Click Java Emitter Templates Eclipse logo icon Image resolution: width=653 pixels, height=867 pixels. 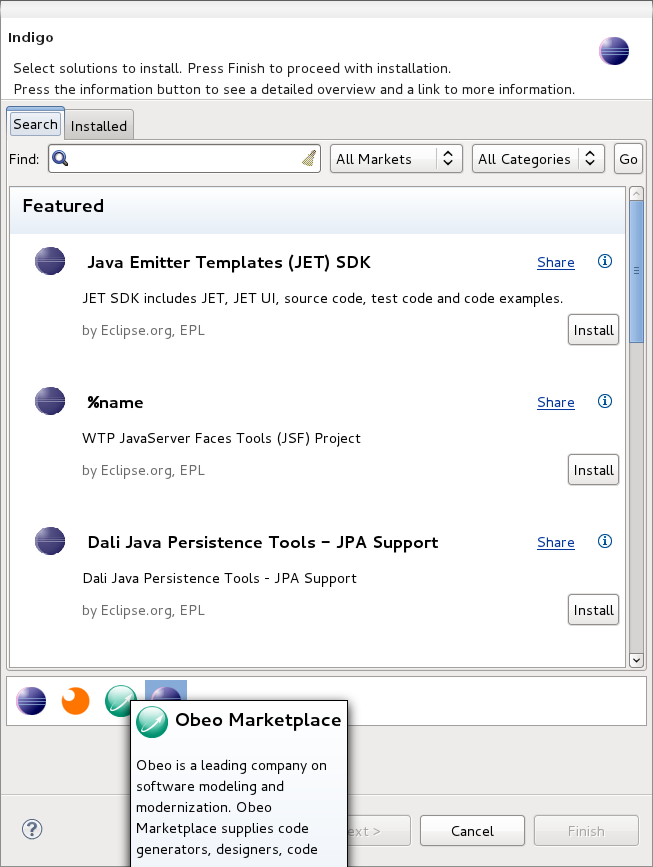point(50,261)
